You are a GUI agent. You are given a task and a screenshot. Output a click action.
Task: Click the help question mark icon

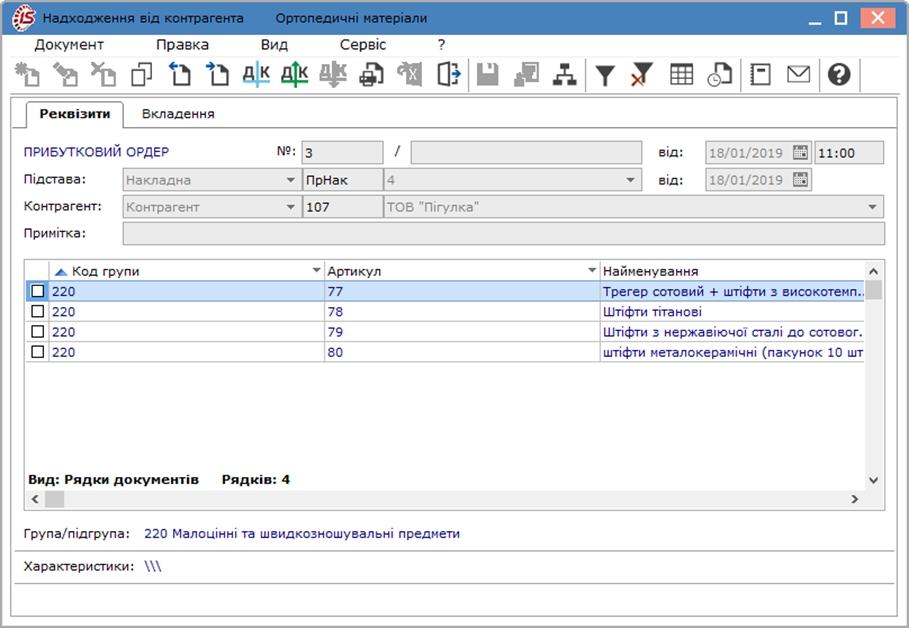pyautogui.click(x=839, y=74)
